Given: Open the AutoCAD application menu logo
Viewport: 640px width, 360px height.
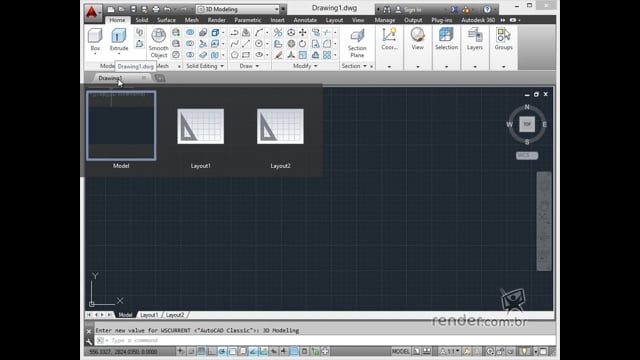Looking at the screenshot, I should tap(92, 12).
